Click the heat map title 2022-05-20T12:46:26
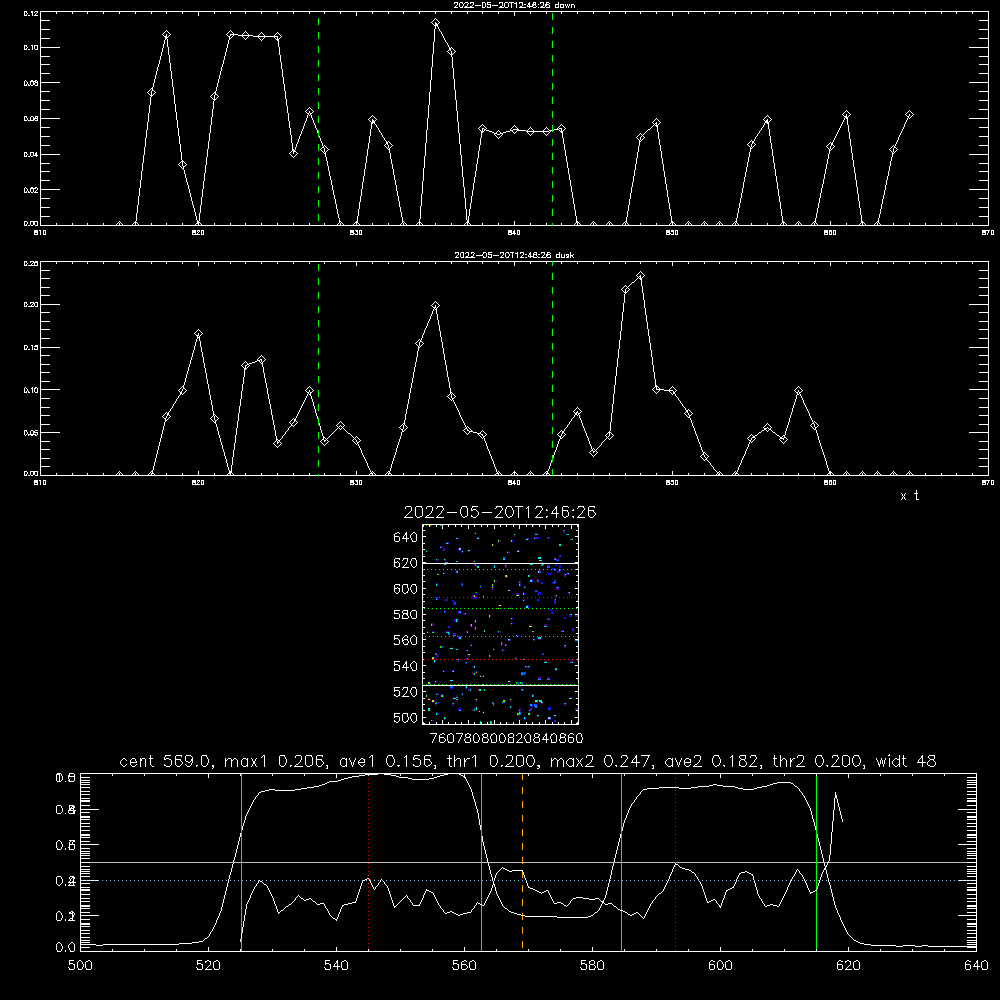 500,512
